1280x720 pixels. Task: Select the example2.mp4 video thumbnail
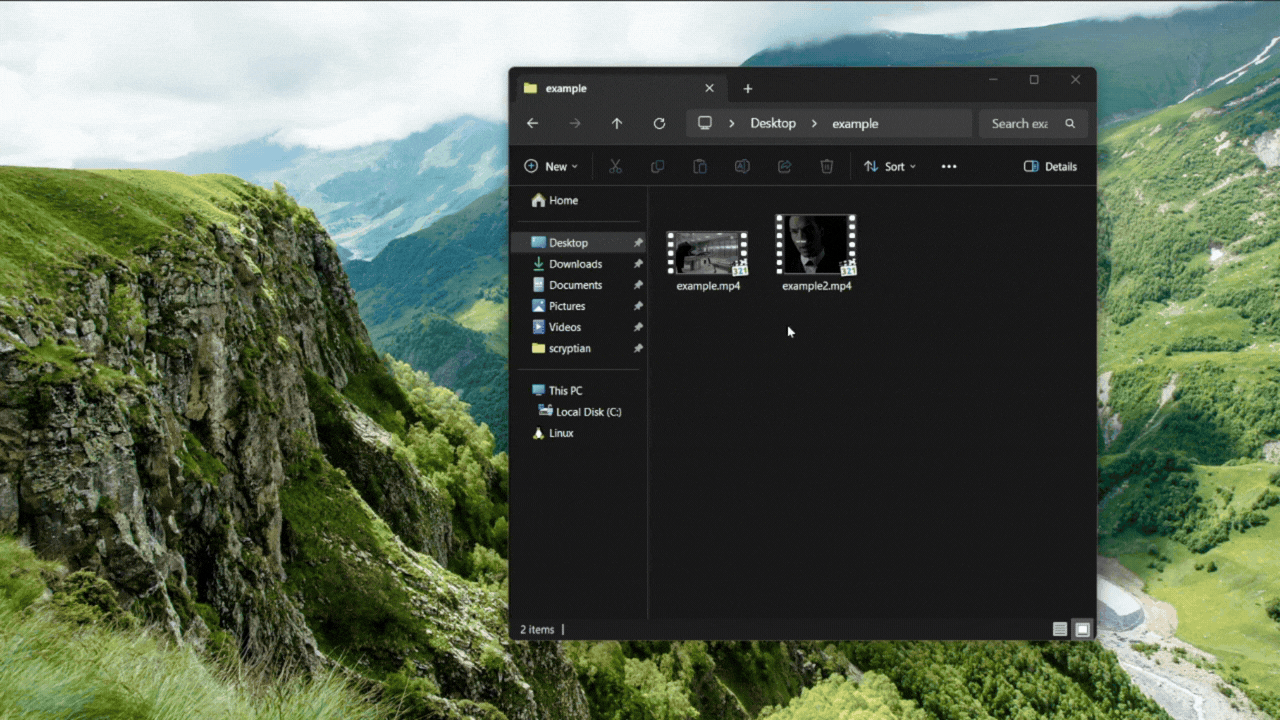pyautogui.click(x=817, y=244)
